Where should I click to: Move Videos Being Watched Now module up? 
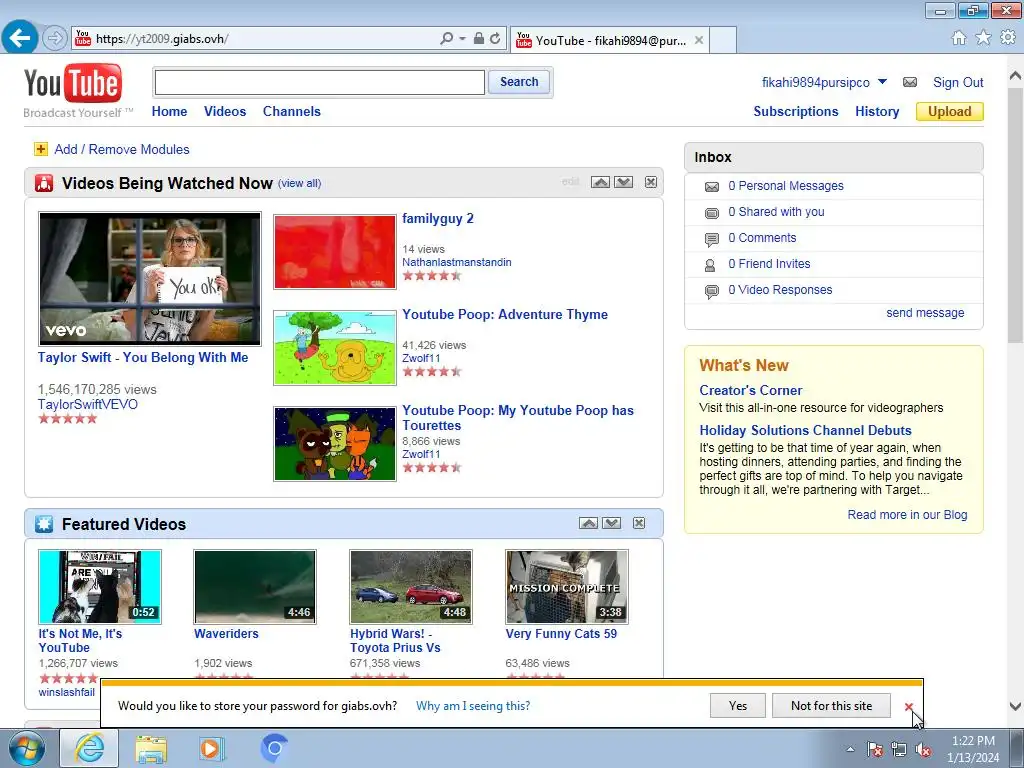point(600,182)
